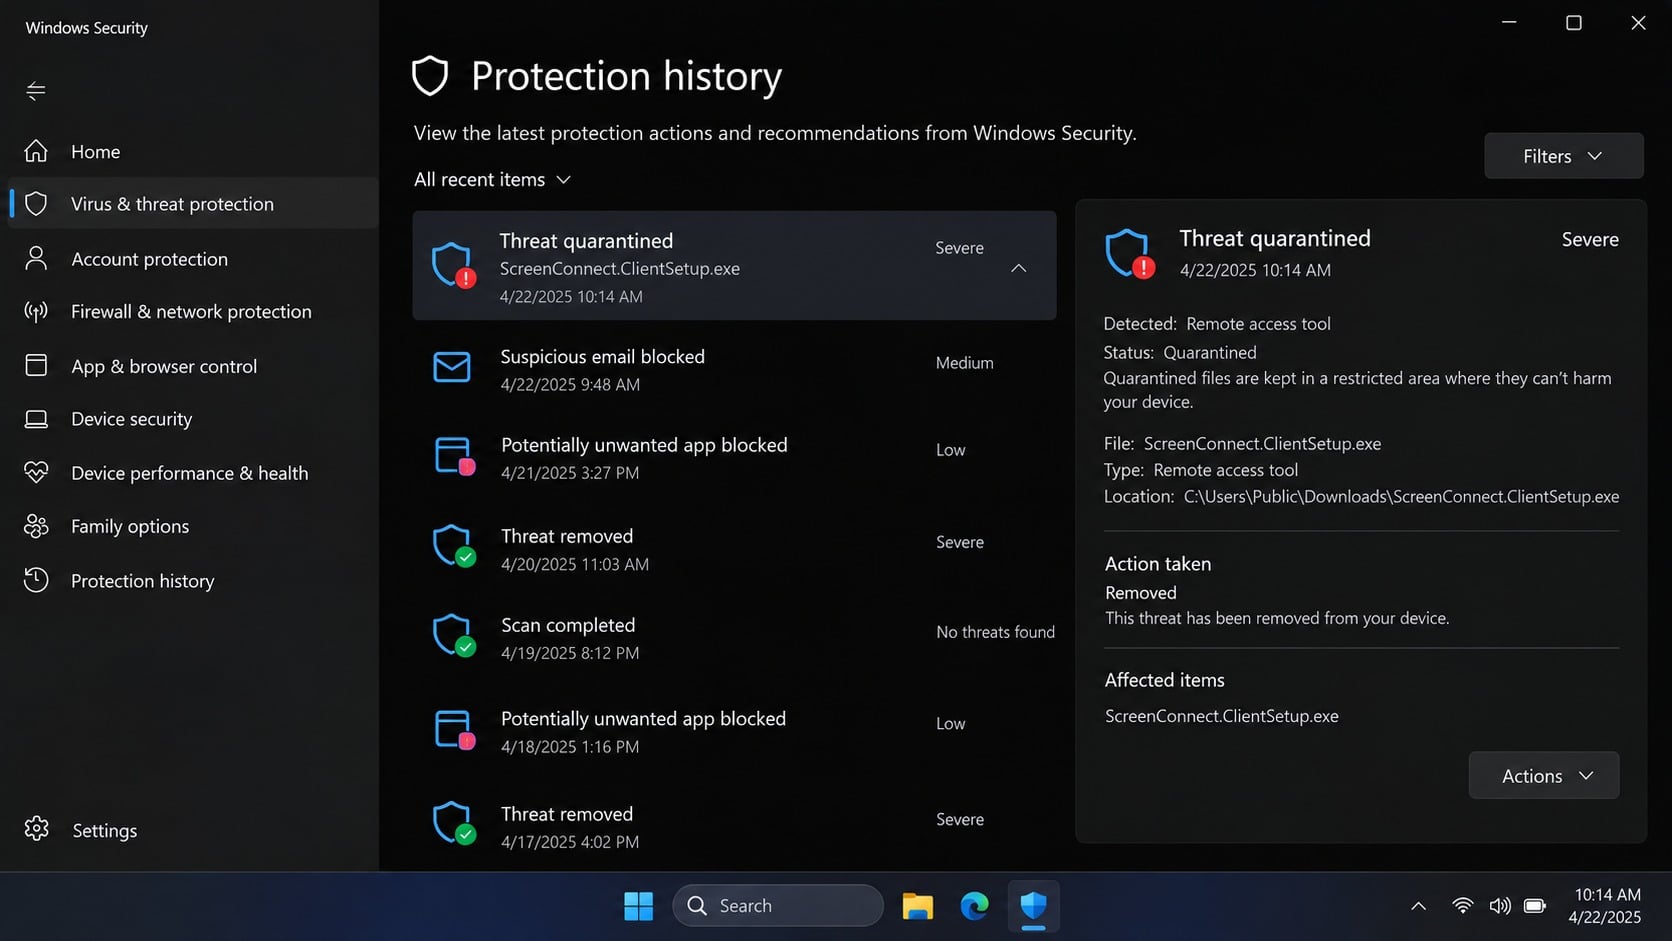Open Settings in sidebar
Viewport: 1672px width, 941px height.
pyautogui.click(x=193, y=830)
